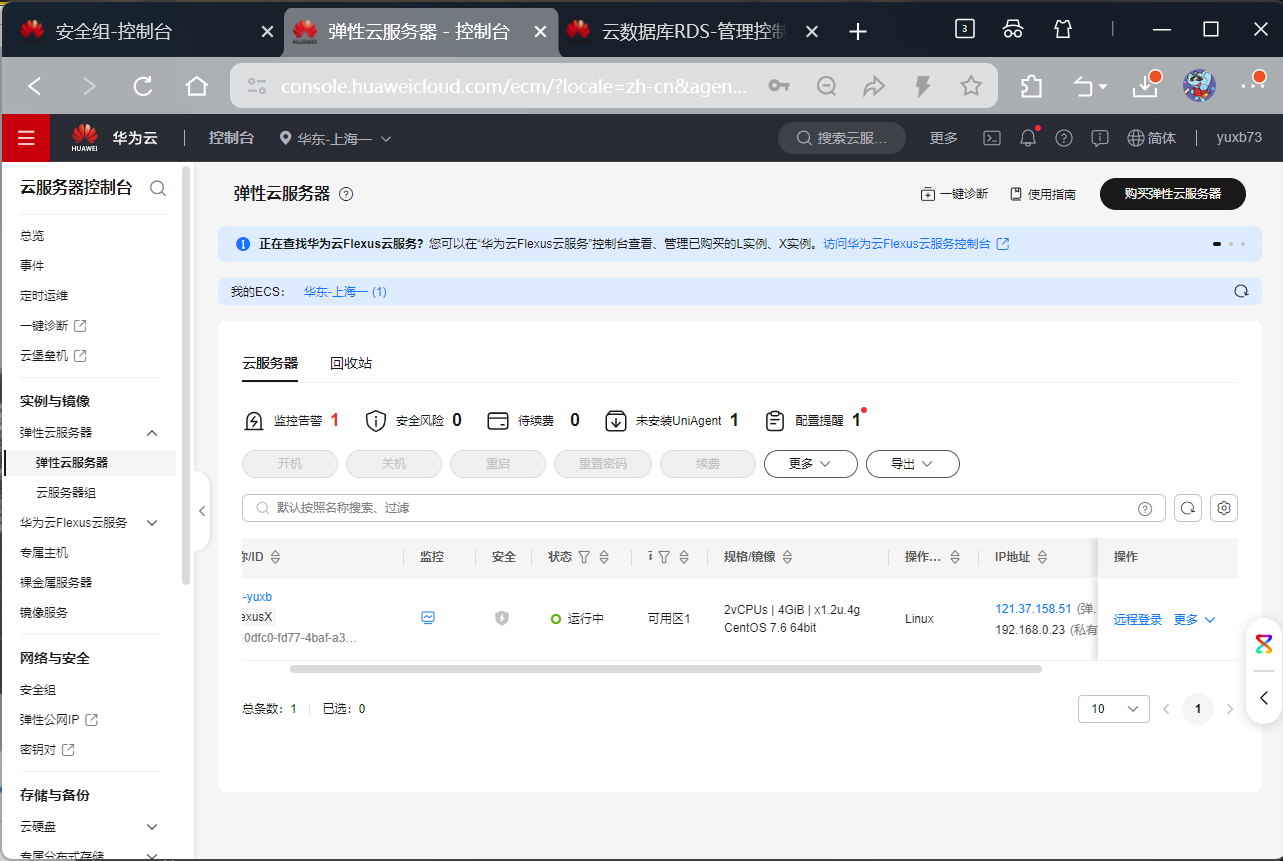1283x861 pixels.
Task: Open language selector 简体
Action: point(1151,138)
